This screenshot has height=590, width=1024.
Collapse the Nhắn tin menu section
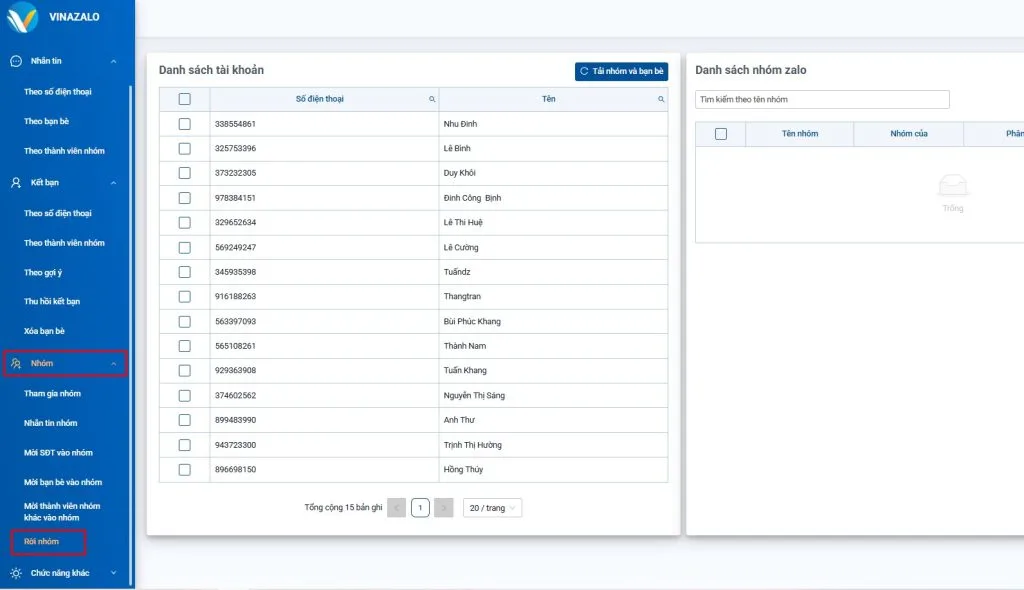(x=113, y=61)
